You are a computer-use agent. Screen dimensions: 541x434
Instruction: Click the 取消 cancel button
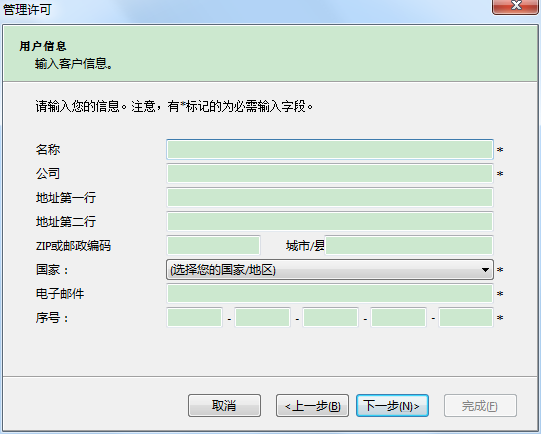[x=224, y=406]
